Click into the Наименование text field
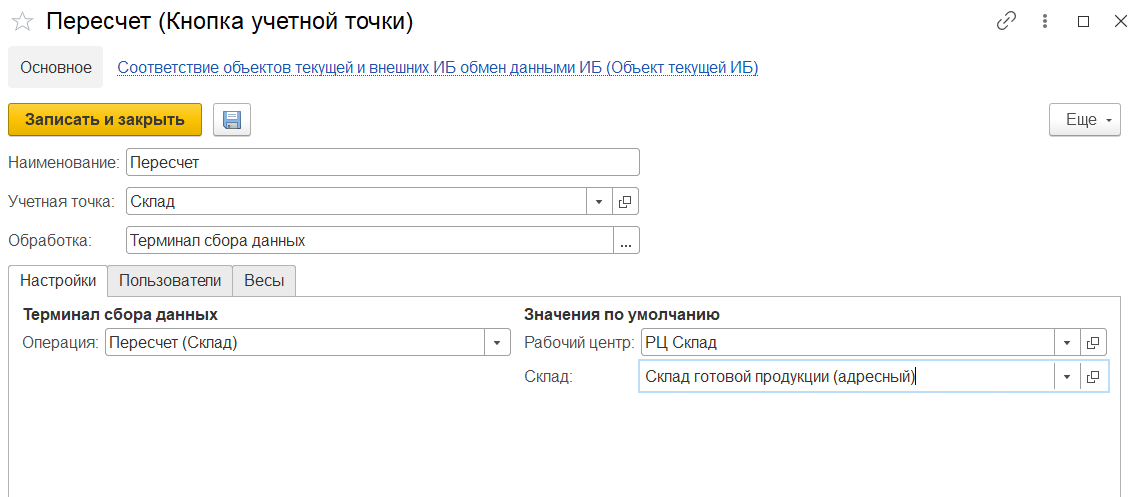 point(382,162)
